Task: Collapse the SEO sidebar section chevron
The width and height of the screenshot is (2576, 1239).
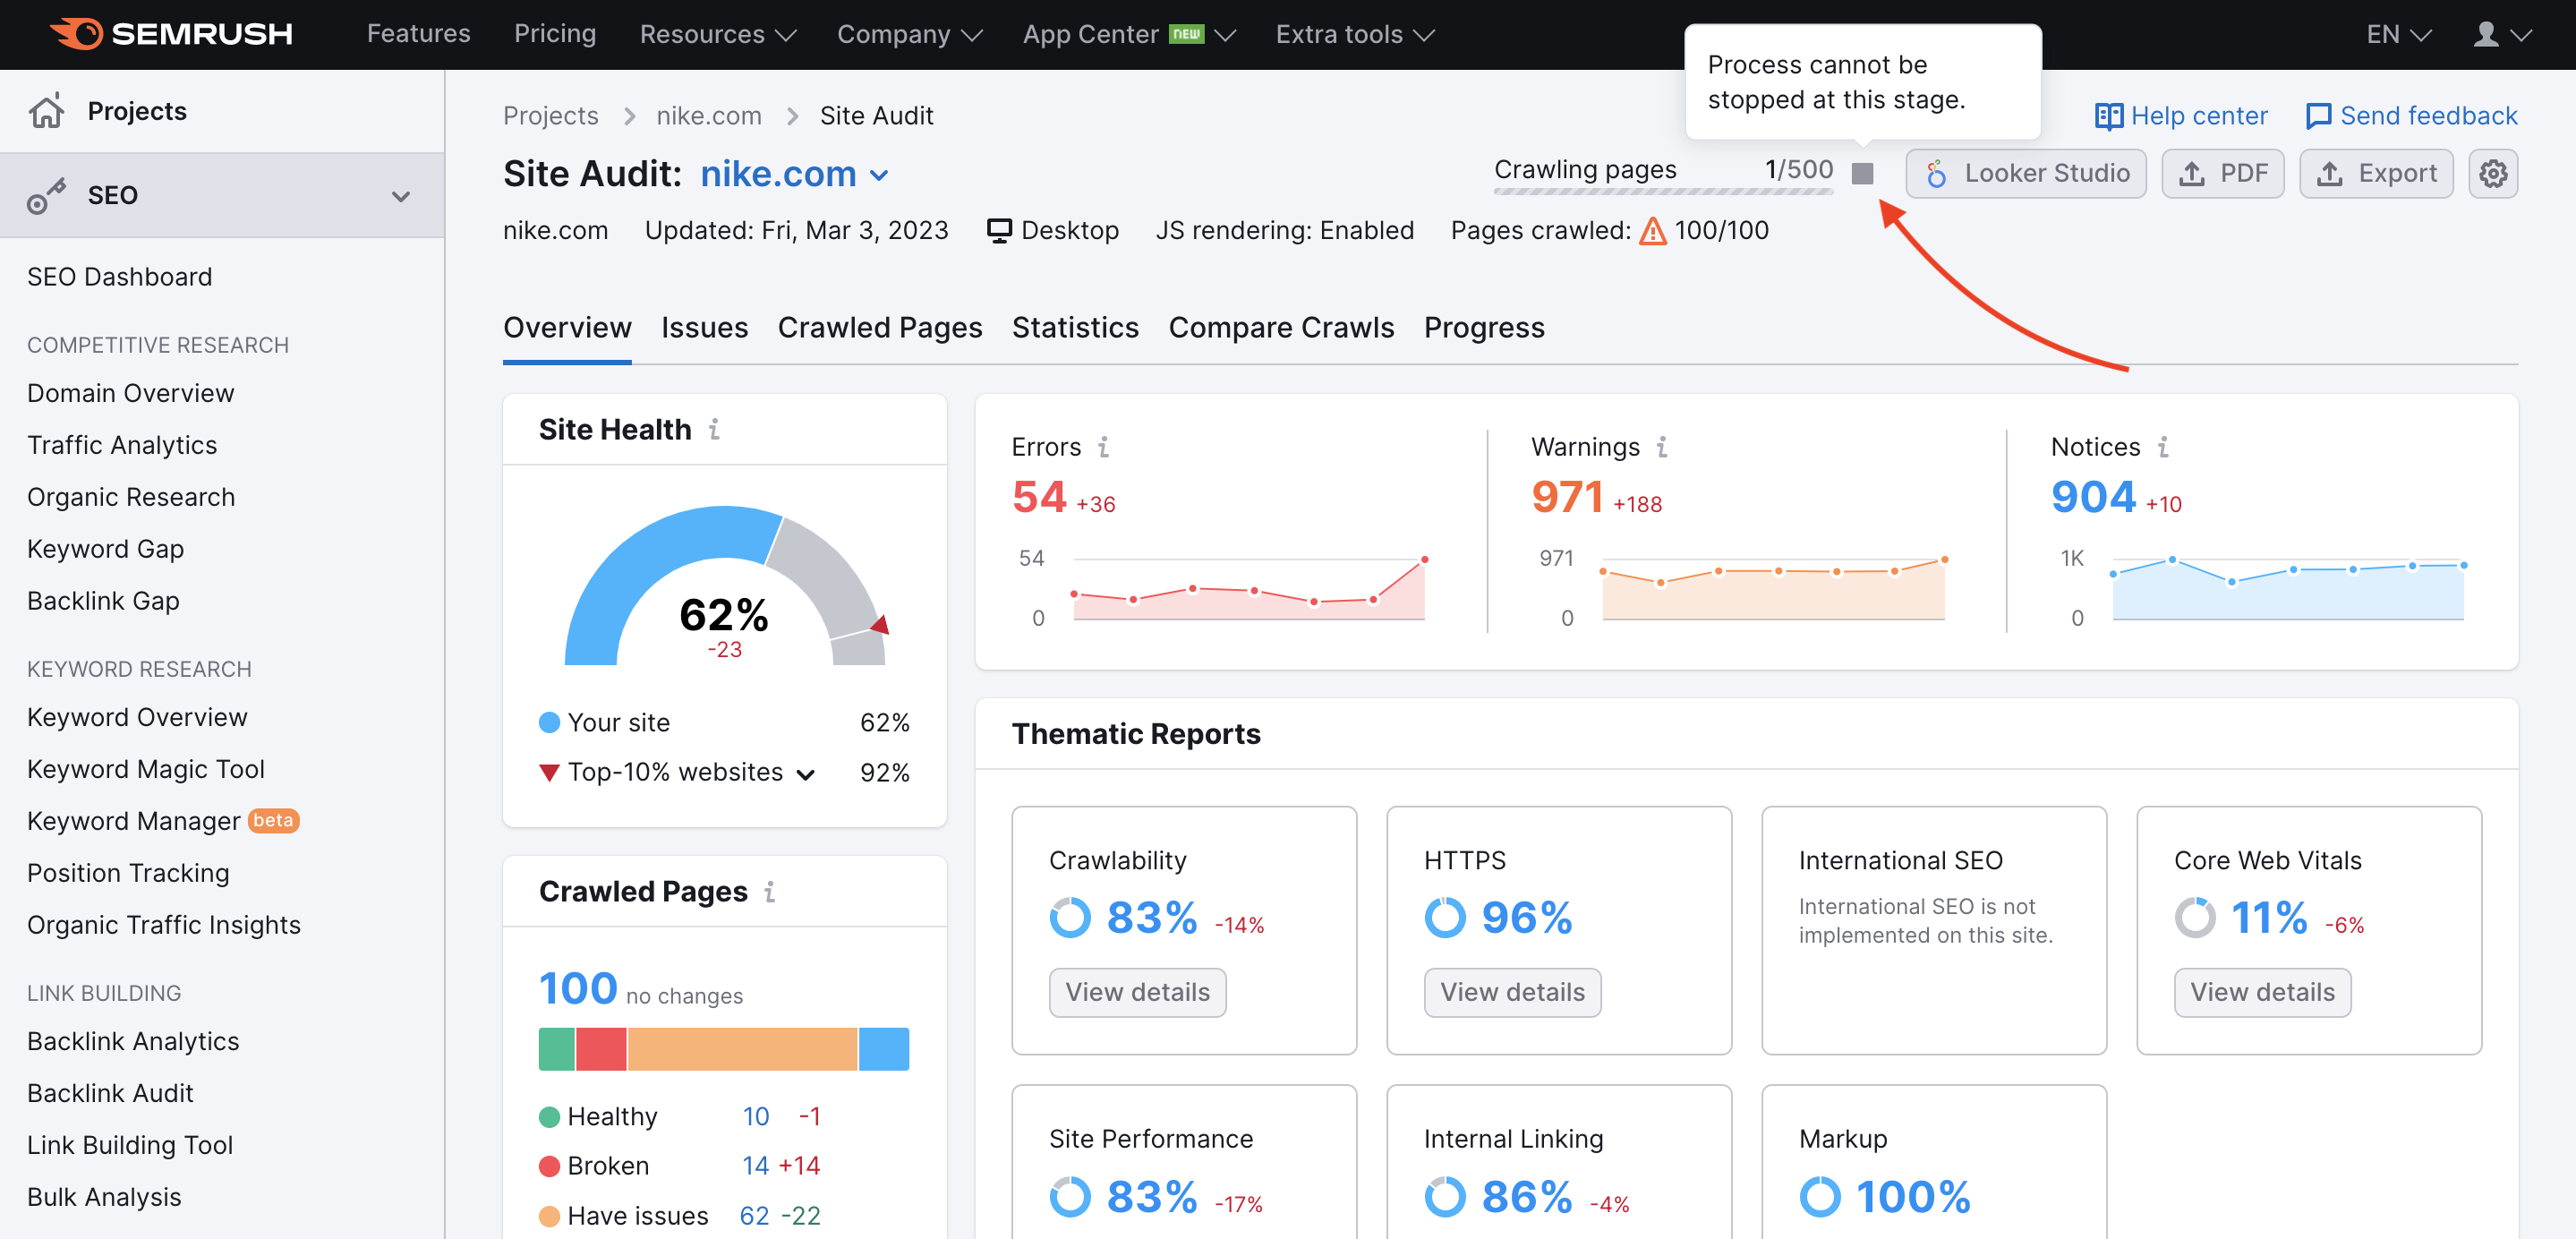Action: pyautogui.click(x=400, y=196)
